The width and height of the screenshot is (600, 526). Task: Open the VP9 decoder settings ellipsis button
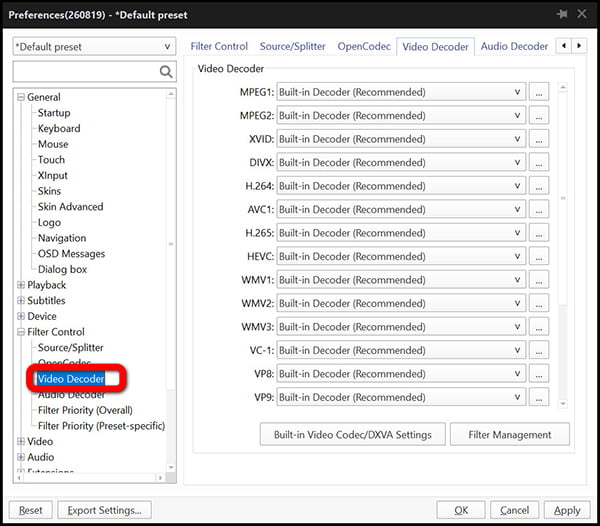coord(539,397)
